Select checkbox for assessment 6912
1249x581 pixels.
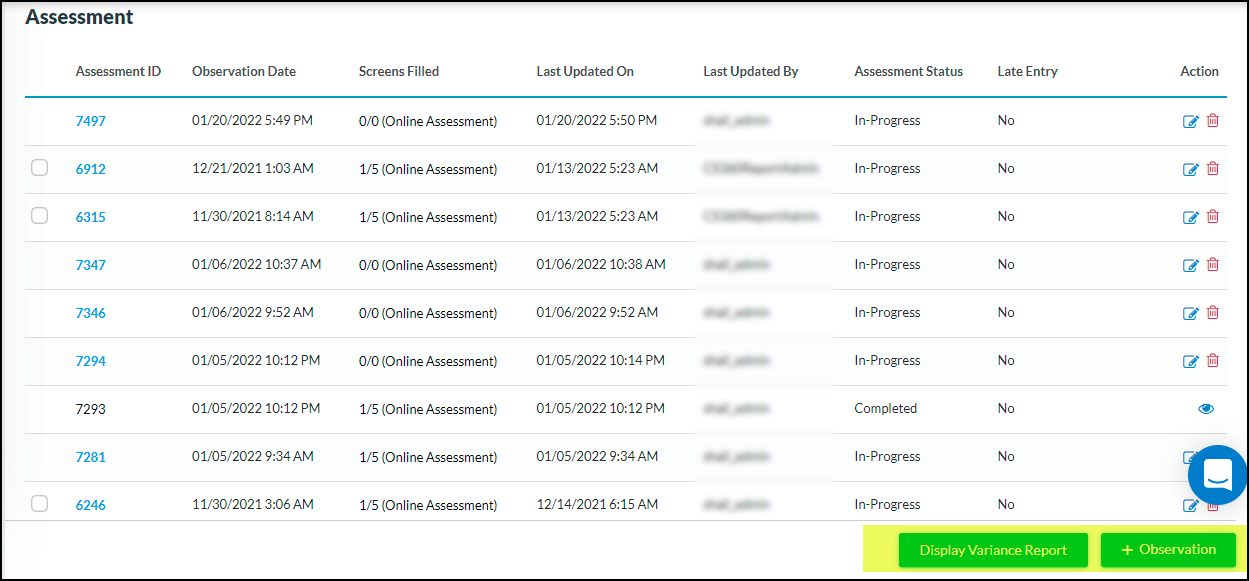coord(39,168)
